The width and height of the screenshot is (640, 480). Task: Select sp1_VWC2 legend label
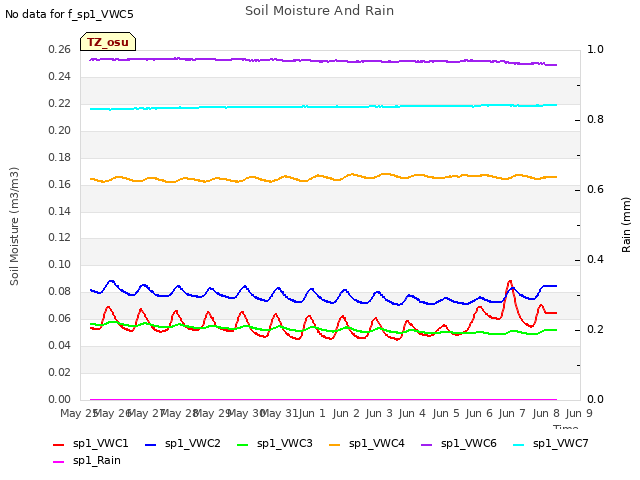pyautogui.click(x=193, y=444)
